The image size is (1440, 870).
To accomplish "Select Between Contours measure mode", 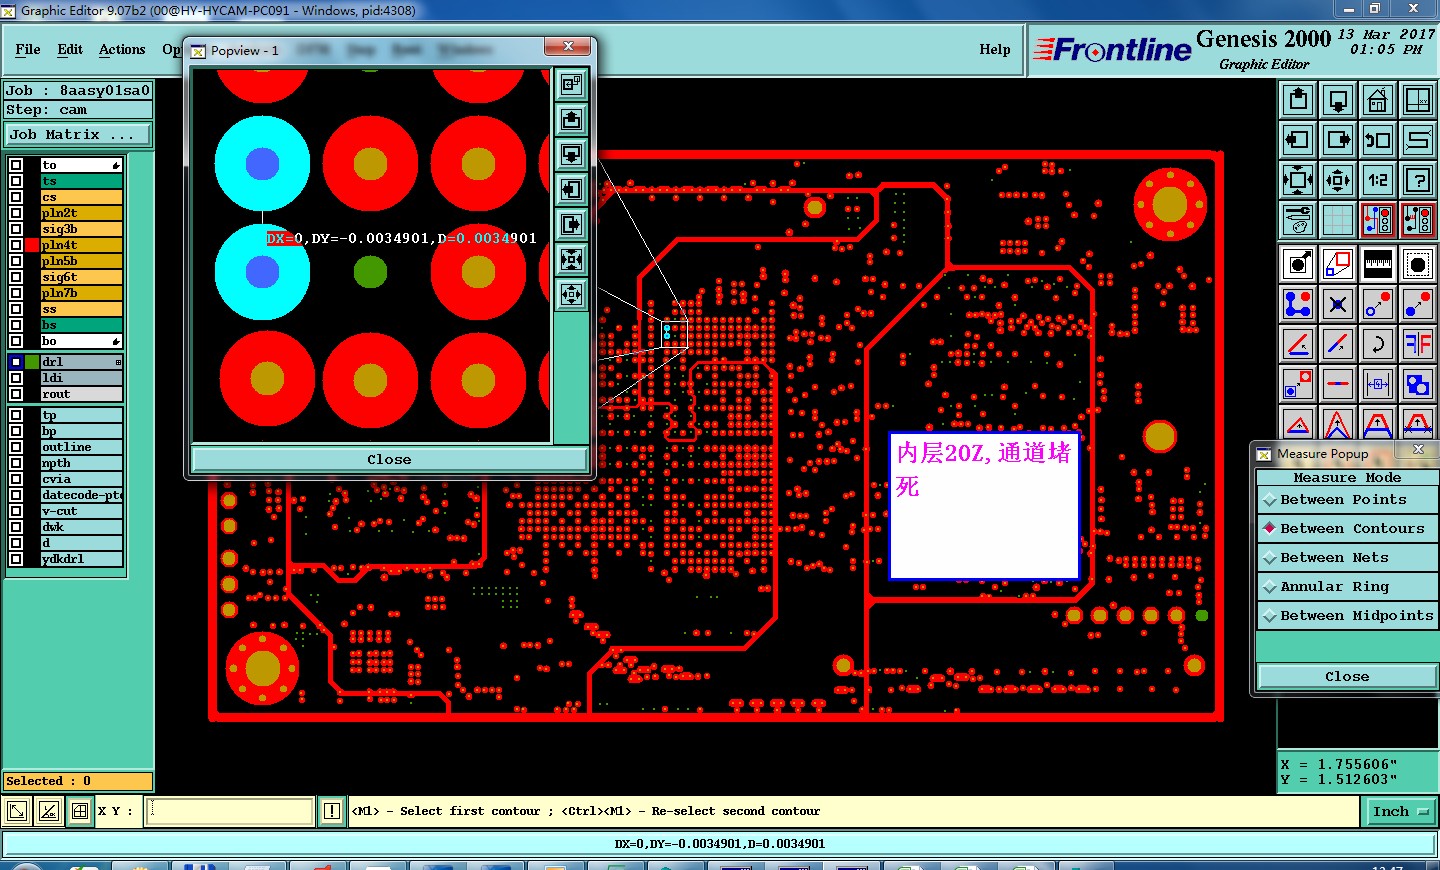I will [x=1347, y=529].
